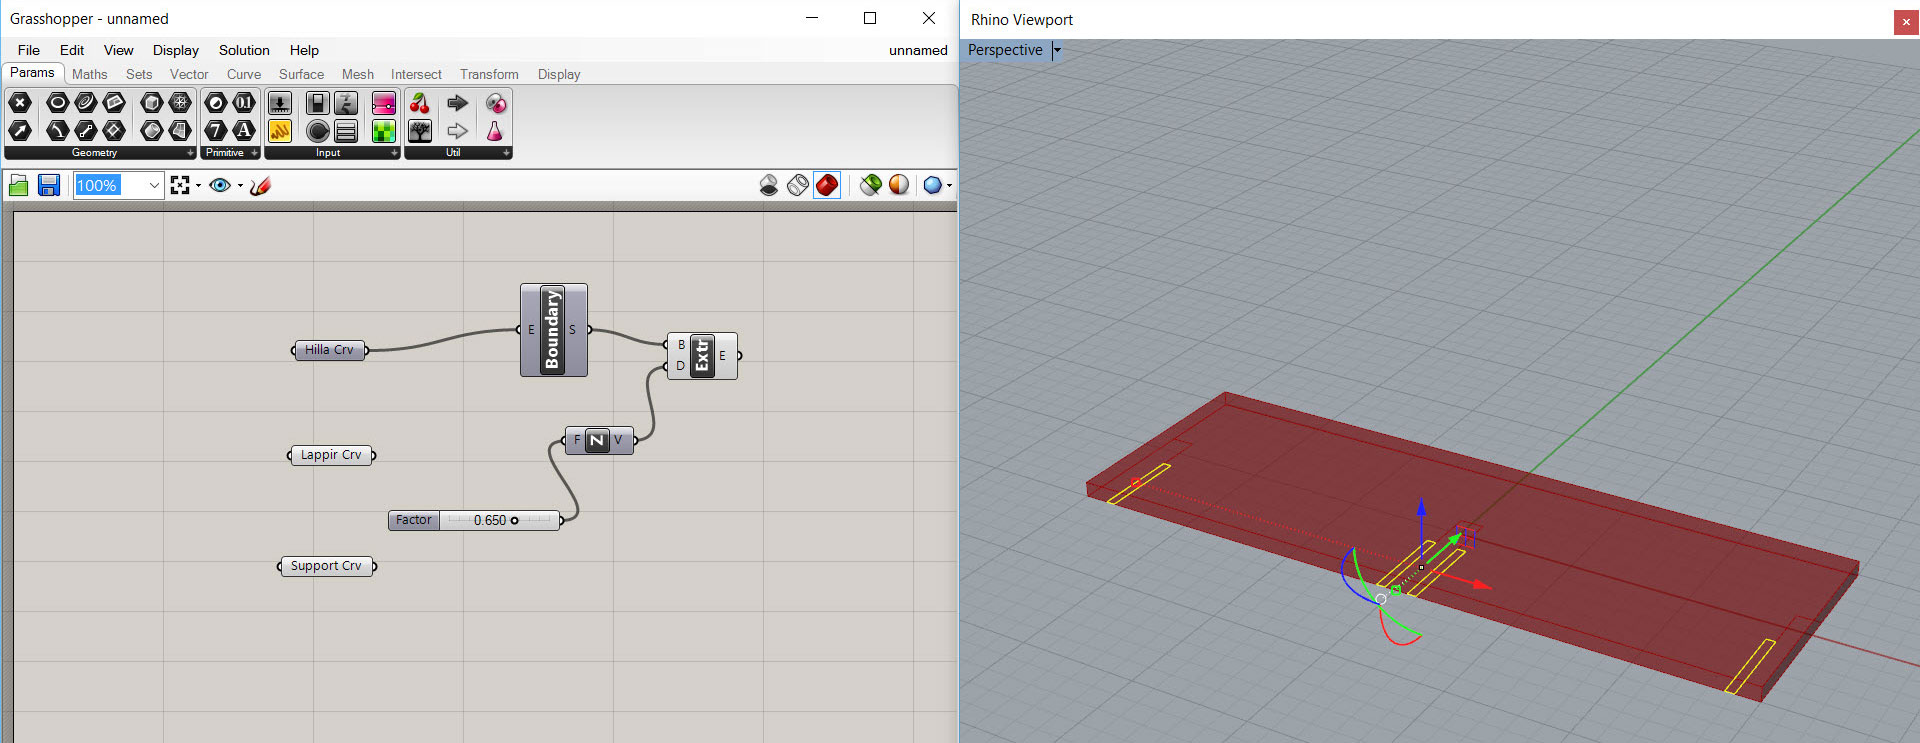Add the pink Jump util component
This screenshot has height=743, width=1920.
coord(495,103)
